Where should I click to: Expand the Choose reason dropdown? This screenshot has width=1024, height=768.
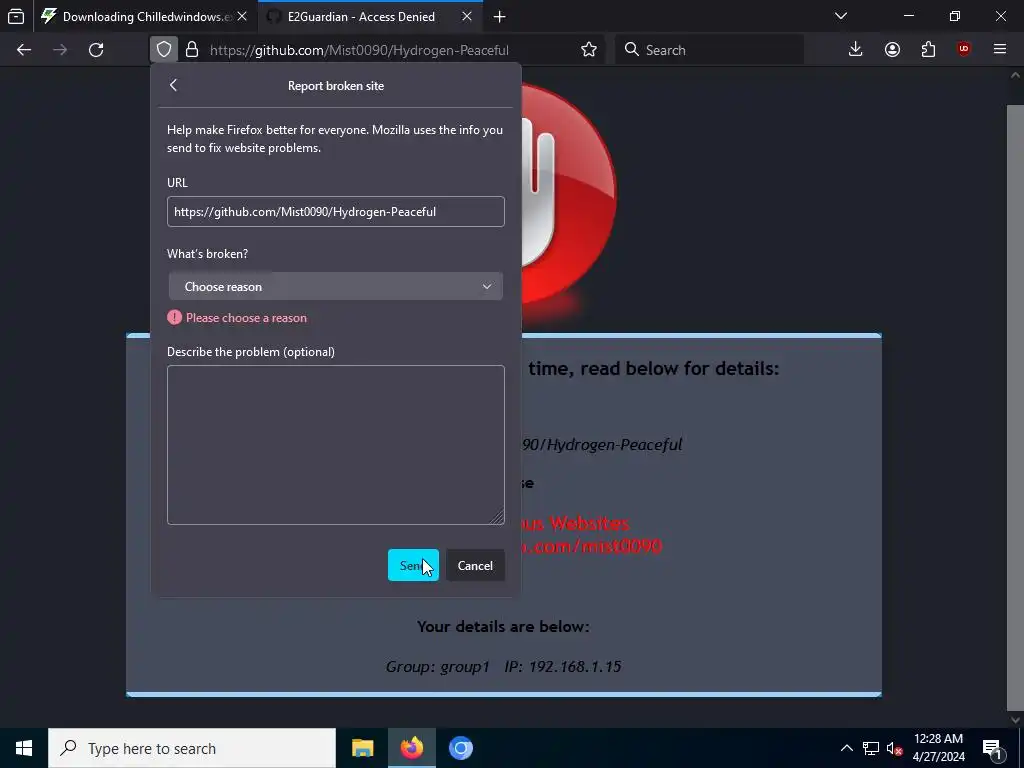coord(336,287)
